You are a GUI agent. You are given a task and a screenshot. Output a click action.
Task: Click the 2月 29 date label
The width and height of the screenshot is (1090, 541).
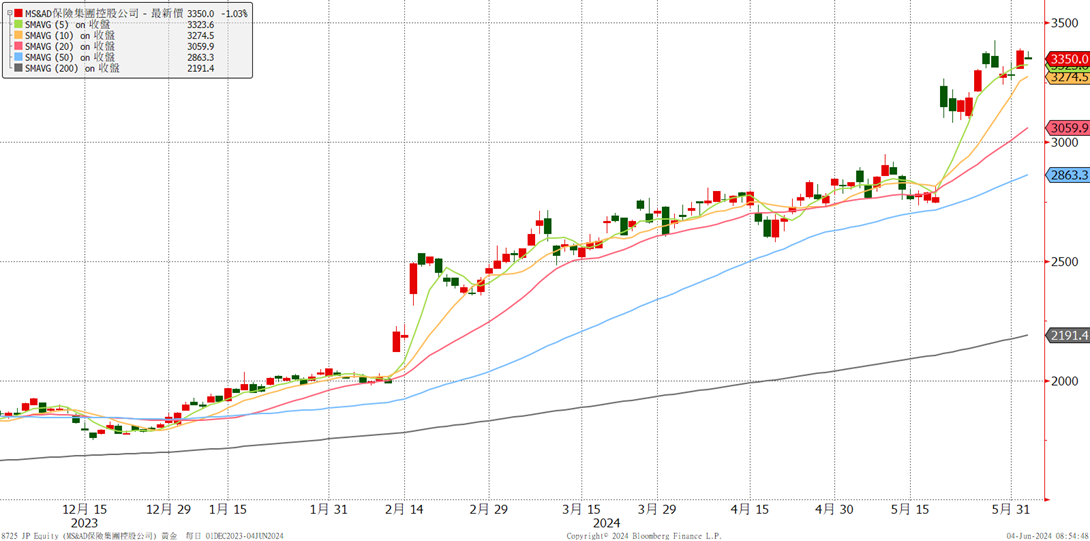[x=489, y=509]
